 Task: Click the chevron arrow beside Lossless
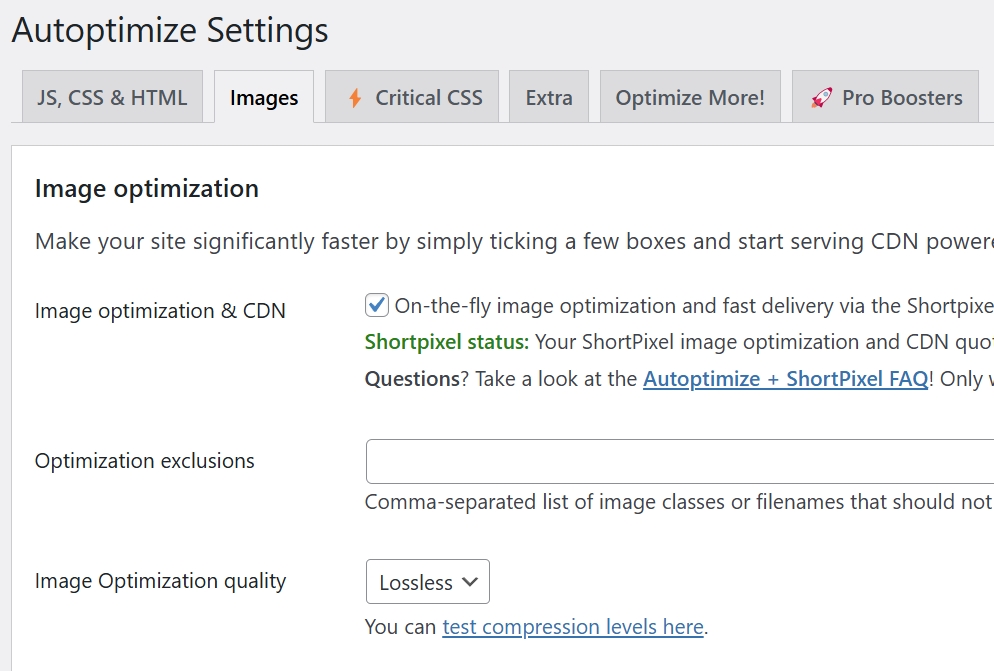(x=470, y=582)
